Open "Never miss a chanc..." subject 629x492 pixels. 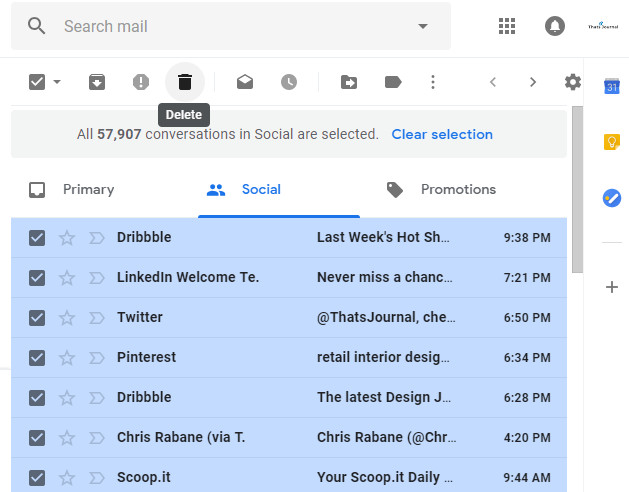tap(385, 277)
